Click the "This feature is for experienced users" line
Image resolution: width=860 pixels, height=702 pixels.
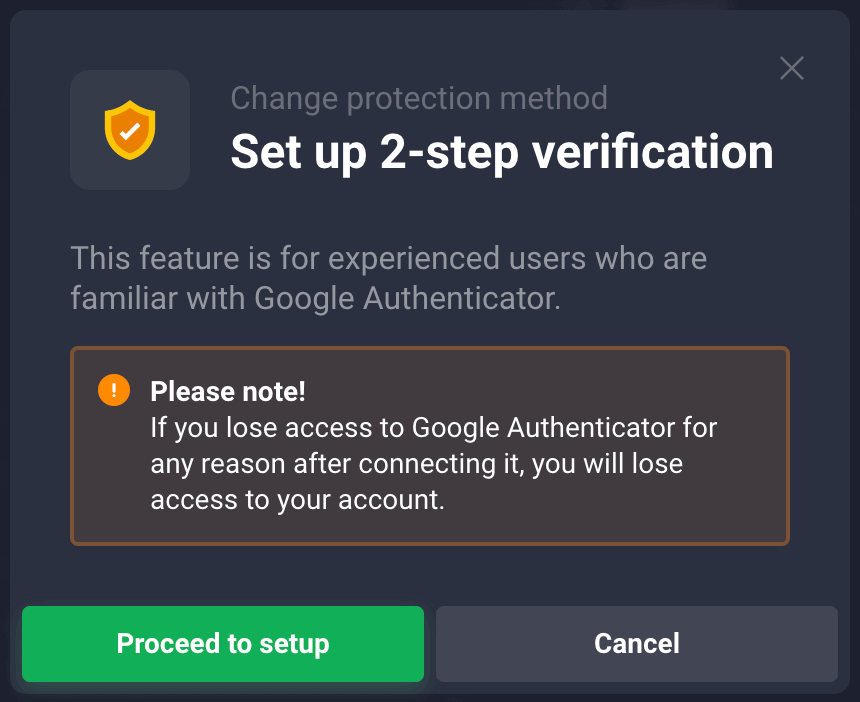tap(388, 258)
